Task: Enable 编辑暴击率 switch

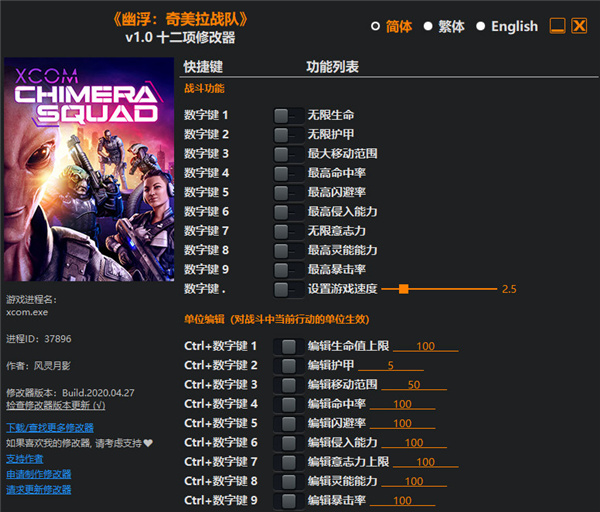Action: point(289,501)
